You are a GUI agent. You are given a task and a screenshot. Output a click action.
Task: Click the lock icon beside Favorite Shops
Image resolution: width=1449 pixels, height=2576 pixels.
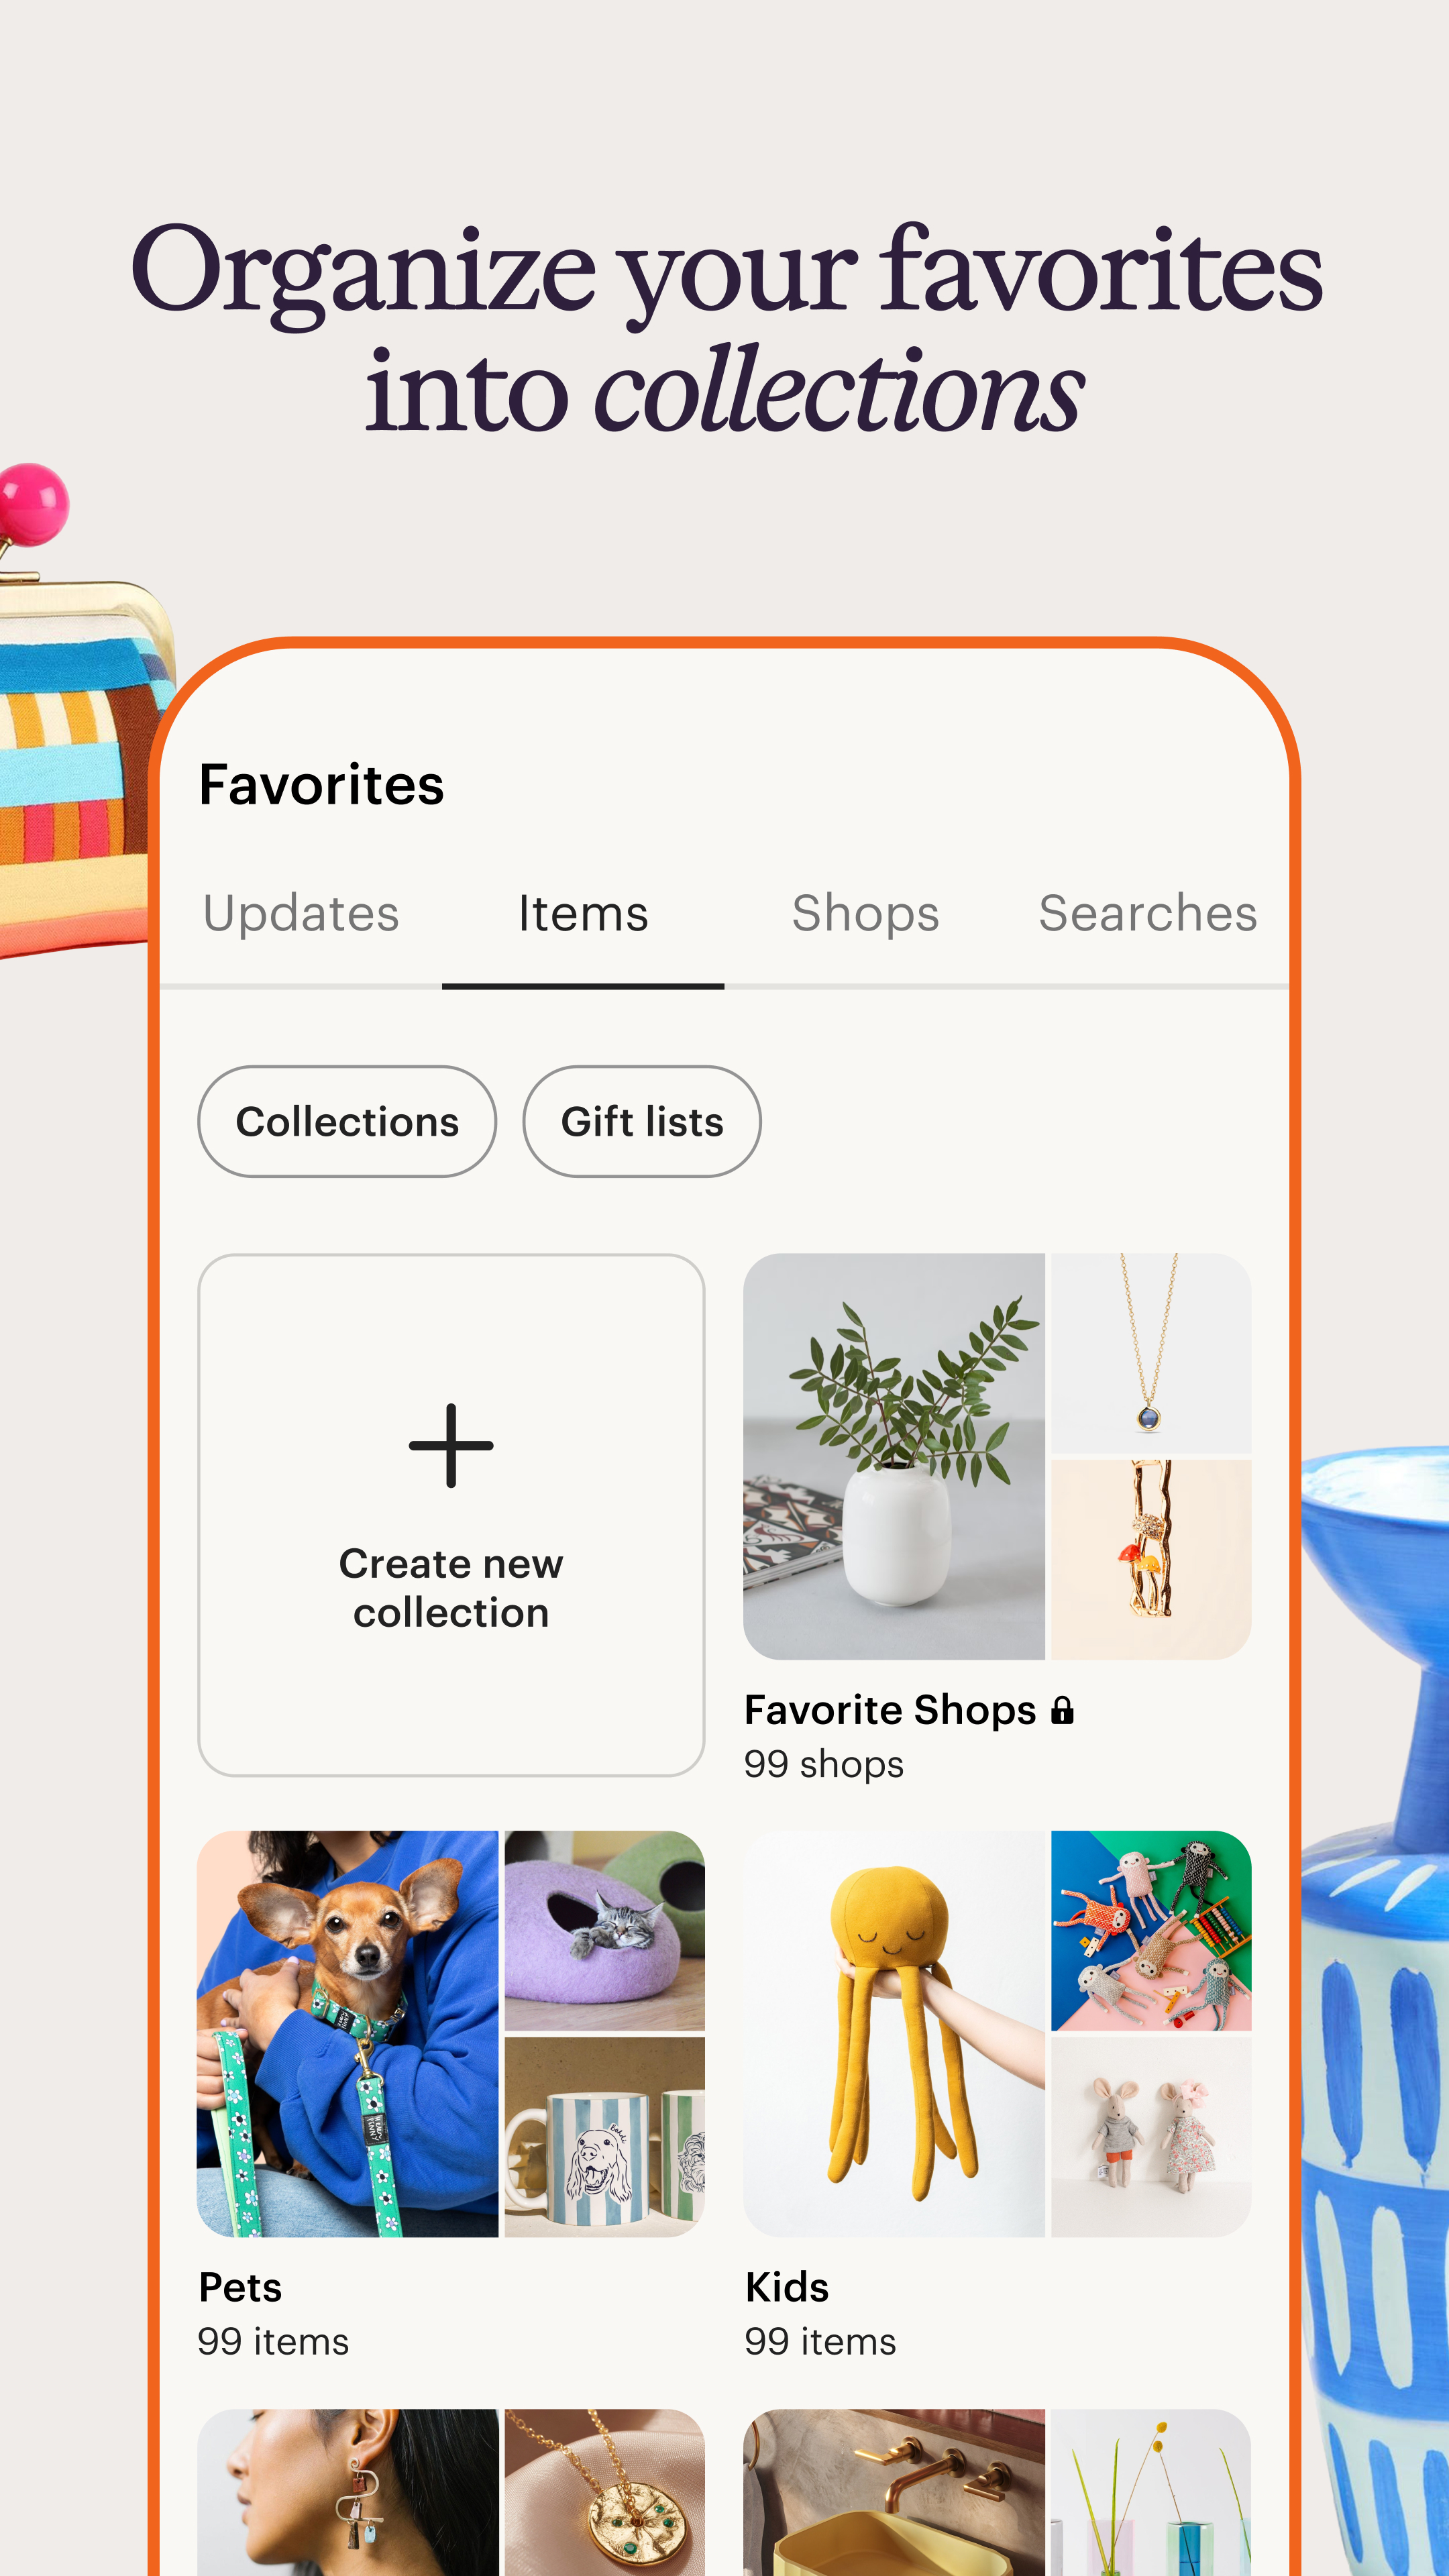[x=1062, y=1710]
